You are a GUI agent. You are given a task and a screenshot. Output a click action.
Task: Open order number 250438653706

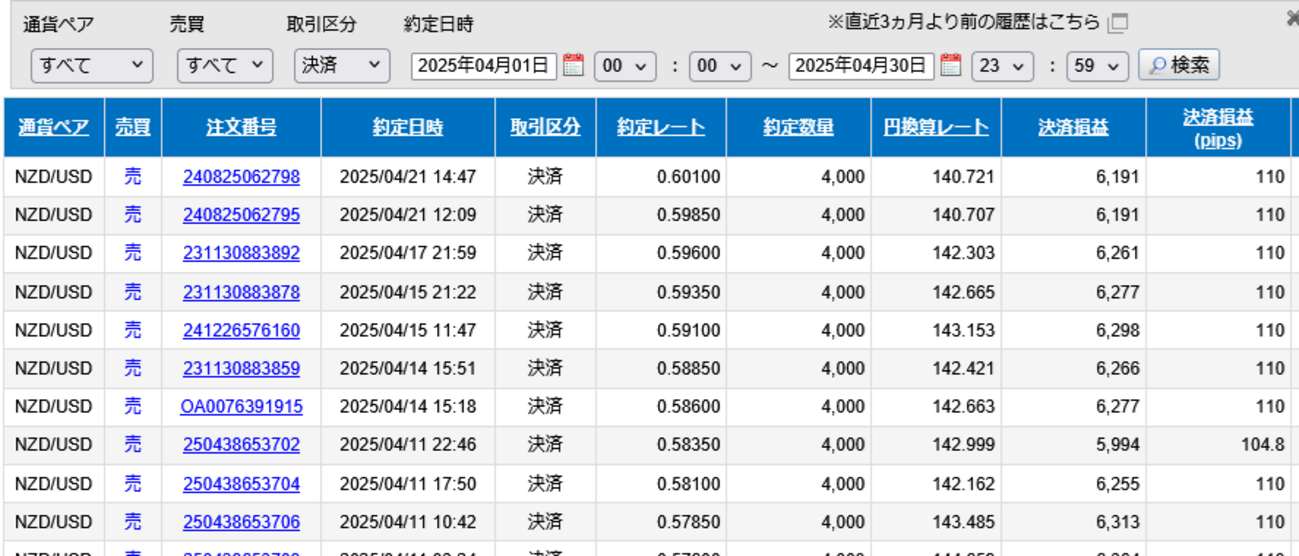(241, 522)
